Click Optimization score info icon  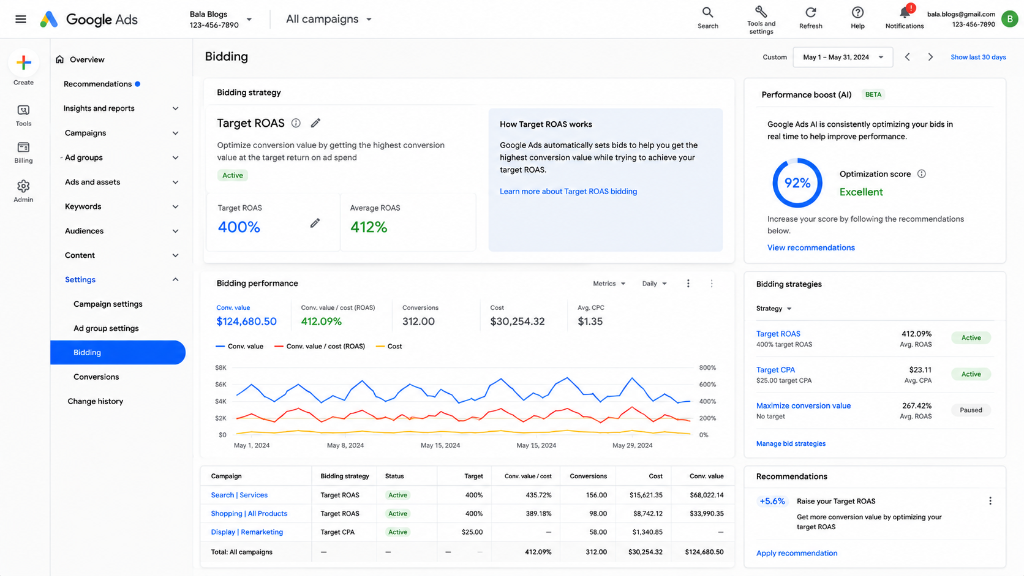tap(921, 174)
